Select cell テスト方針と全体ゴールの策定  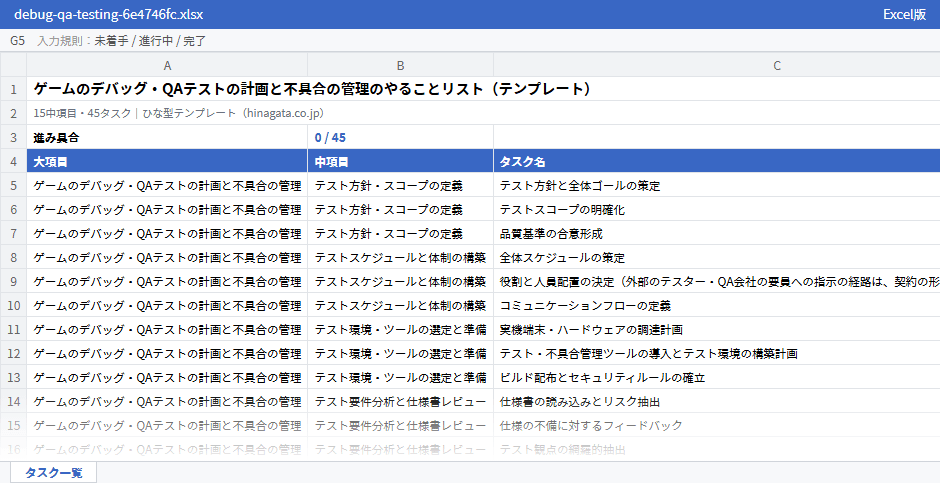point(717,185)
